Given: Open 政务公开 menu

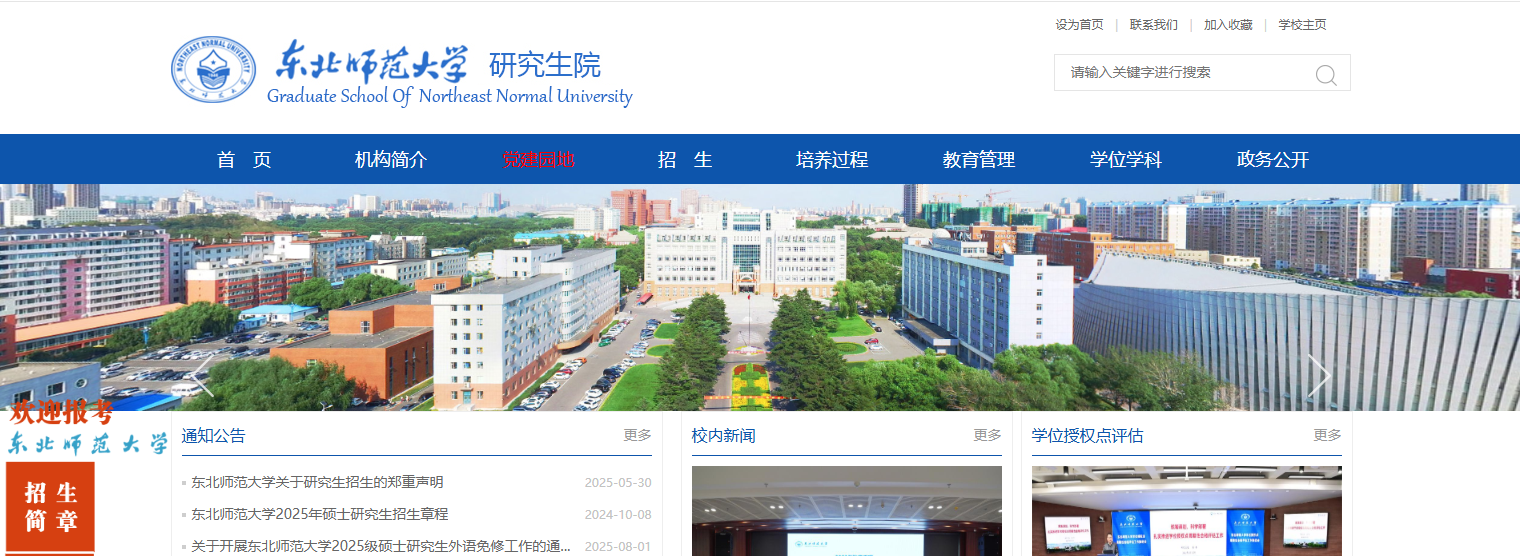Looking at the screenshot, I should click(x=1273, y=159).
